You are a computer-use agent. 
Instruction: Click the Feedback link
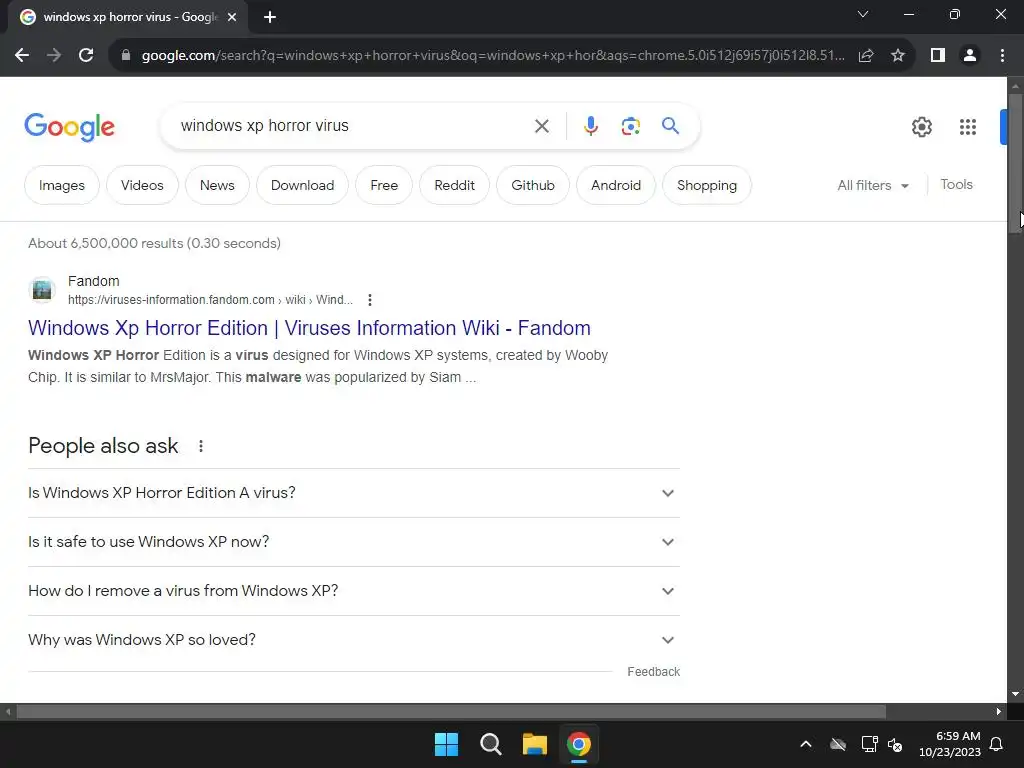[x=653, y=672]
